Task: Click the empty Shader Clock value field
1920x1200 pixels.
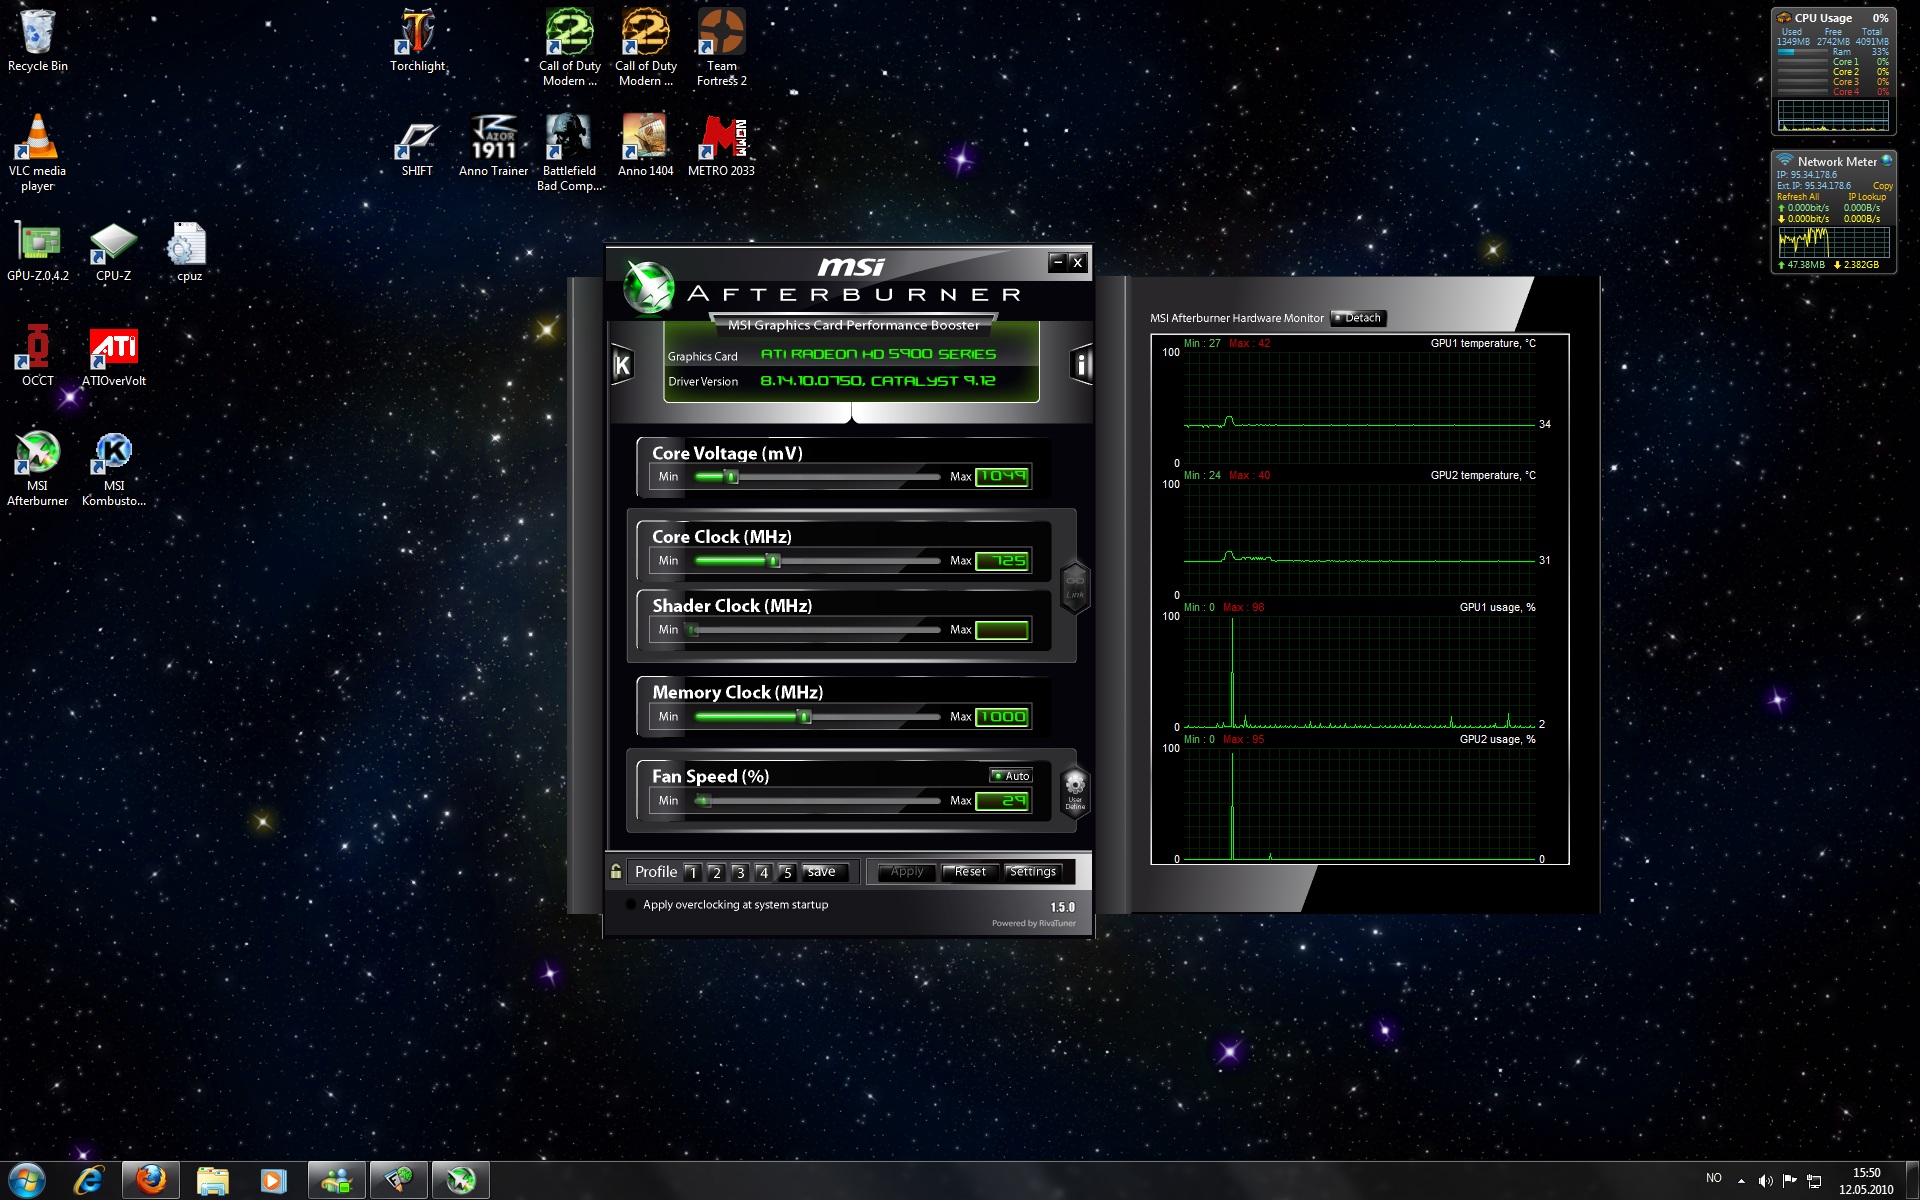Action: click(1002, 630)
